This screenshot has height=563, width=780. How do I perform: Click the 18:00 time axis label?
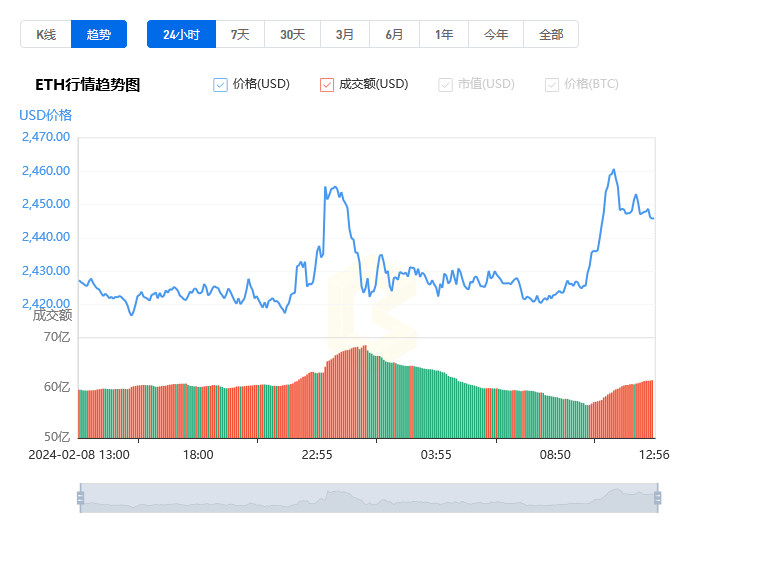(198, 455)
